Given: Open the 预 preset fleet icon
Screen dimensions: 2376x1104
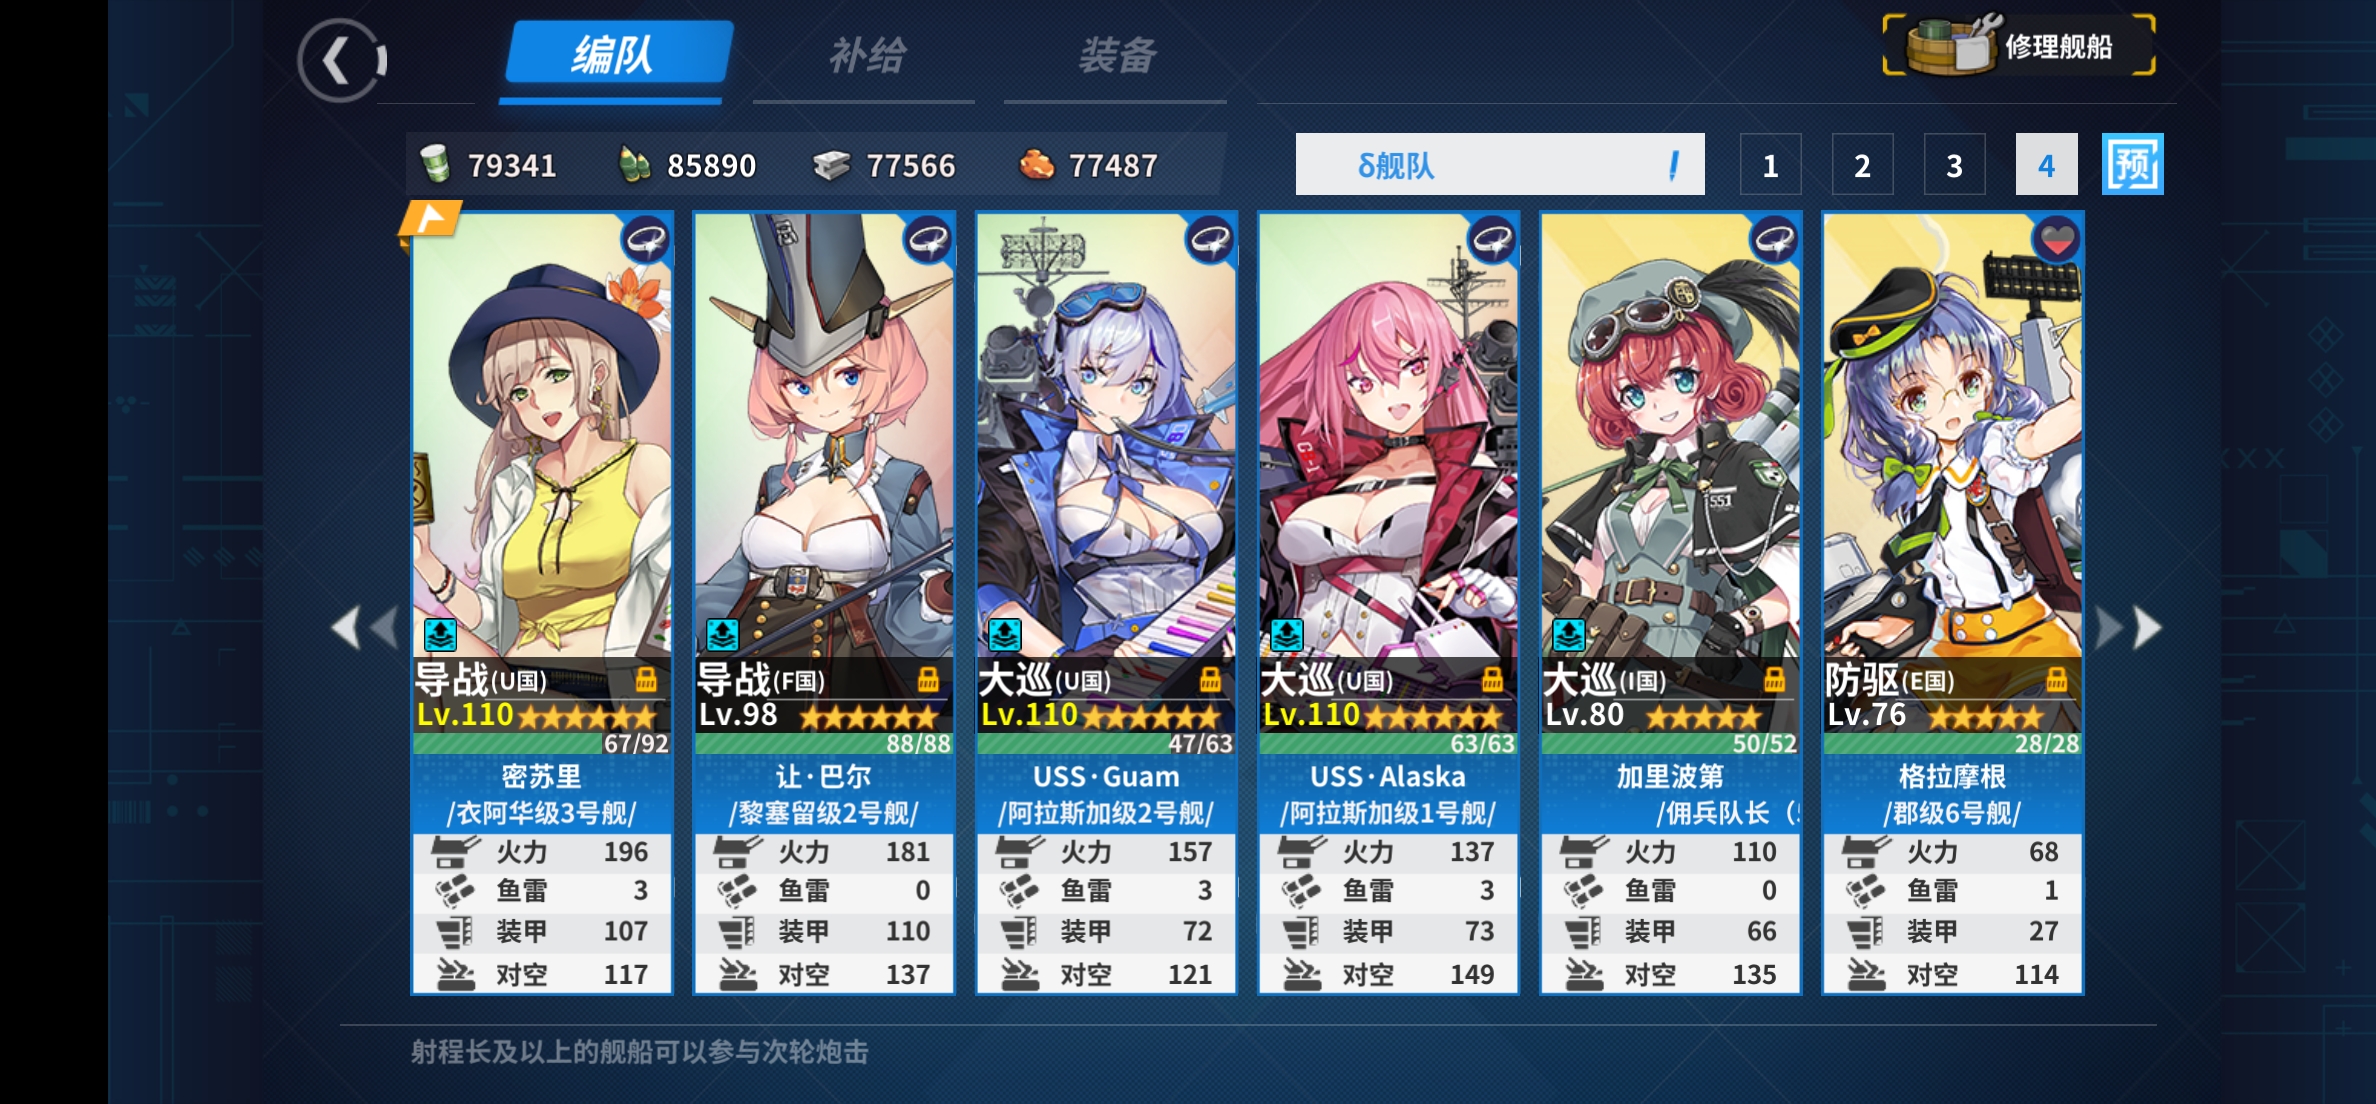Looking at the screenshot, I should point(2132,164).
